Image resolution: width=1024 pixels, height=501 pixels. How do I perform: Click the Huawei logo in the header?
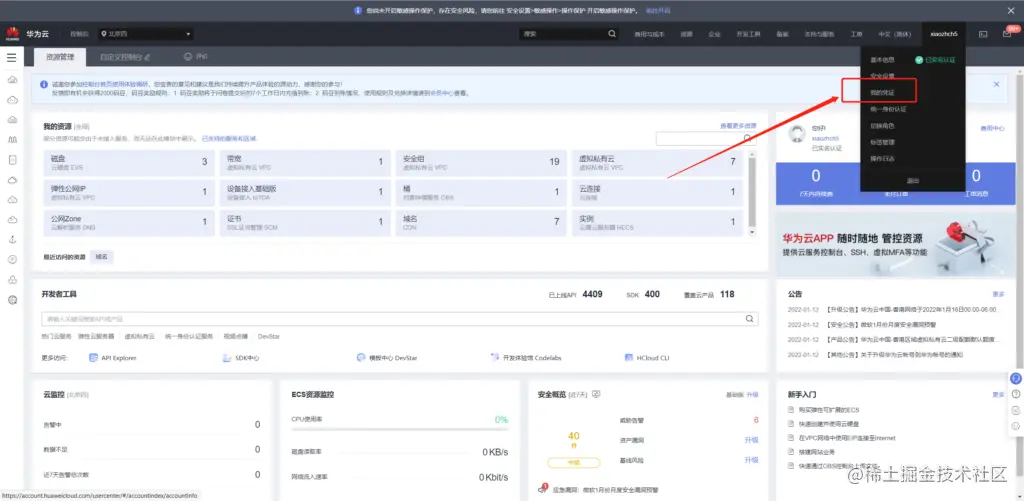[12, 33]
